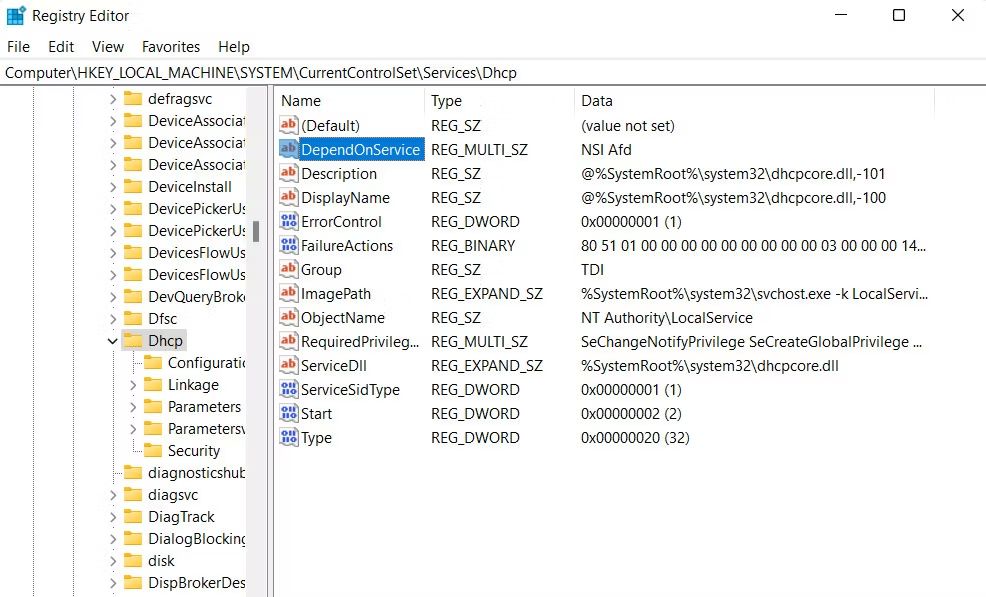The image size is (986, 597).
Task: Click the Start DWORD value icon
Action: [289, 413]
